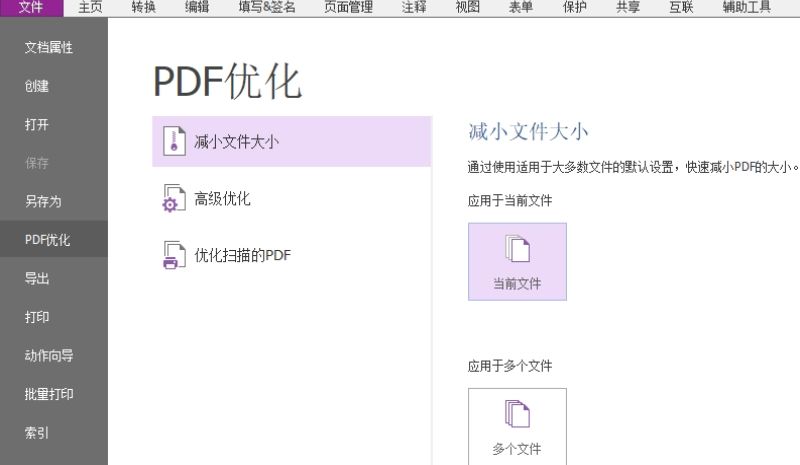Click 打开 in the left sidebar
Viewport: 800px width, 465px height.
37,125
